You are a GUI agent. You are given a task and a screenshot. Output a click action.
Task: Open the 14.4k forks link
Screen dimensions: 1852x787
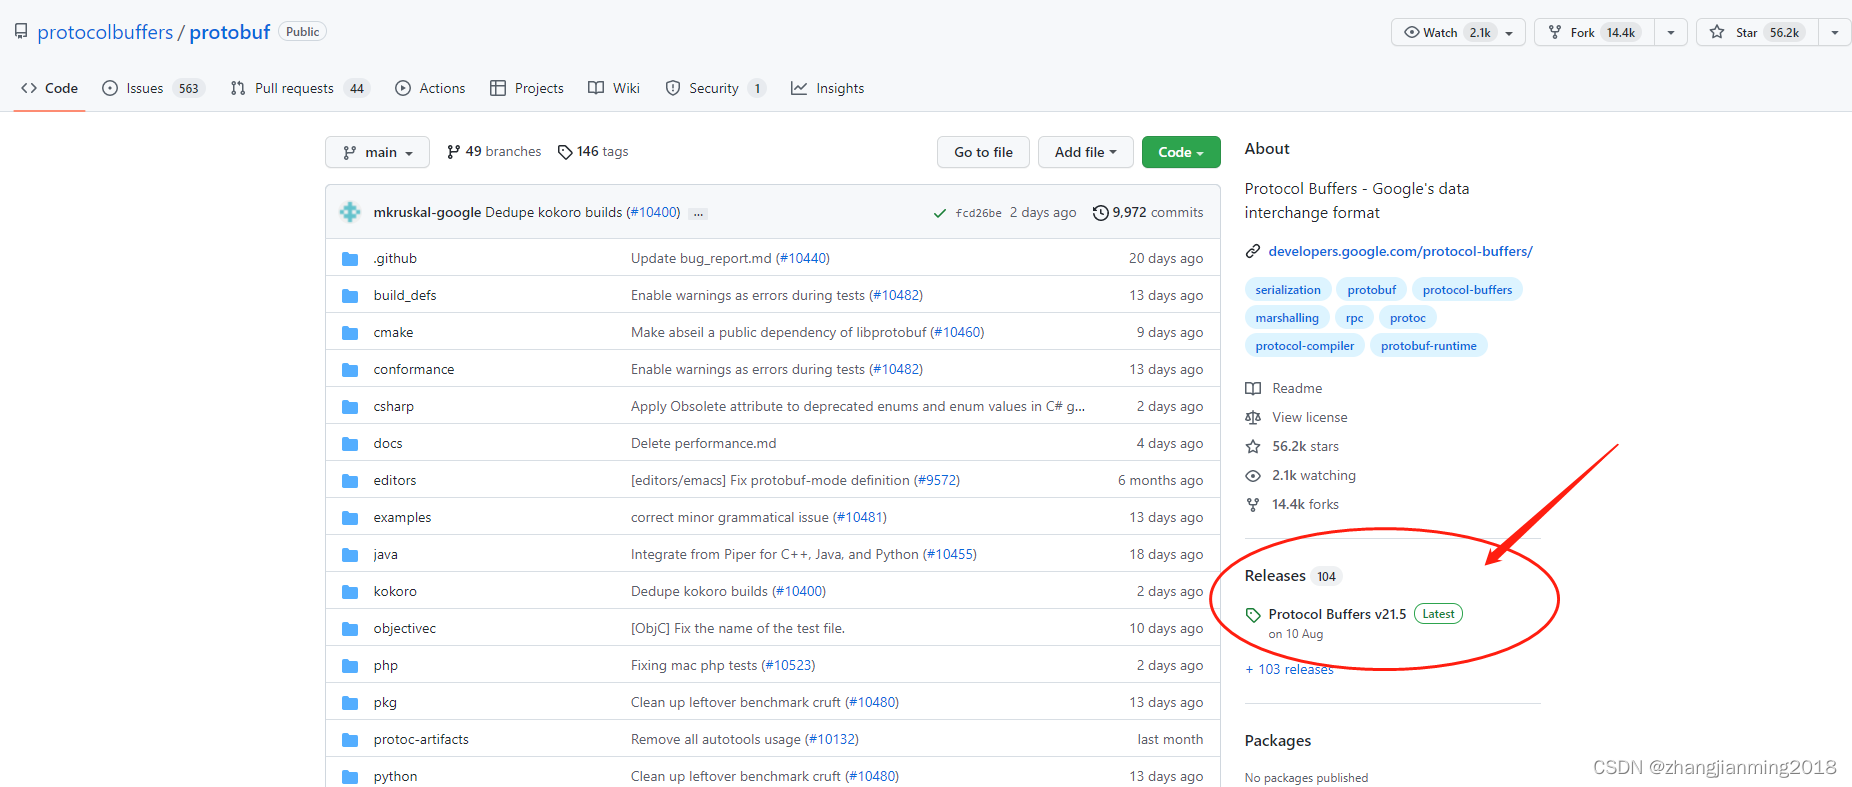[x=1305, y=504]
